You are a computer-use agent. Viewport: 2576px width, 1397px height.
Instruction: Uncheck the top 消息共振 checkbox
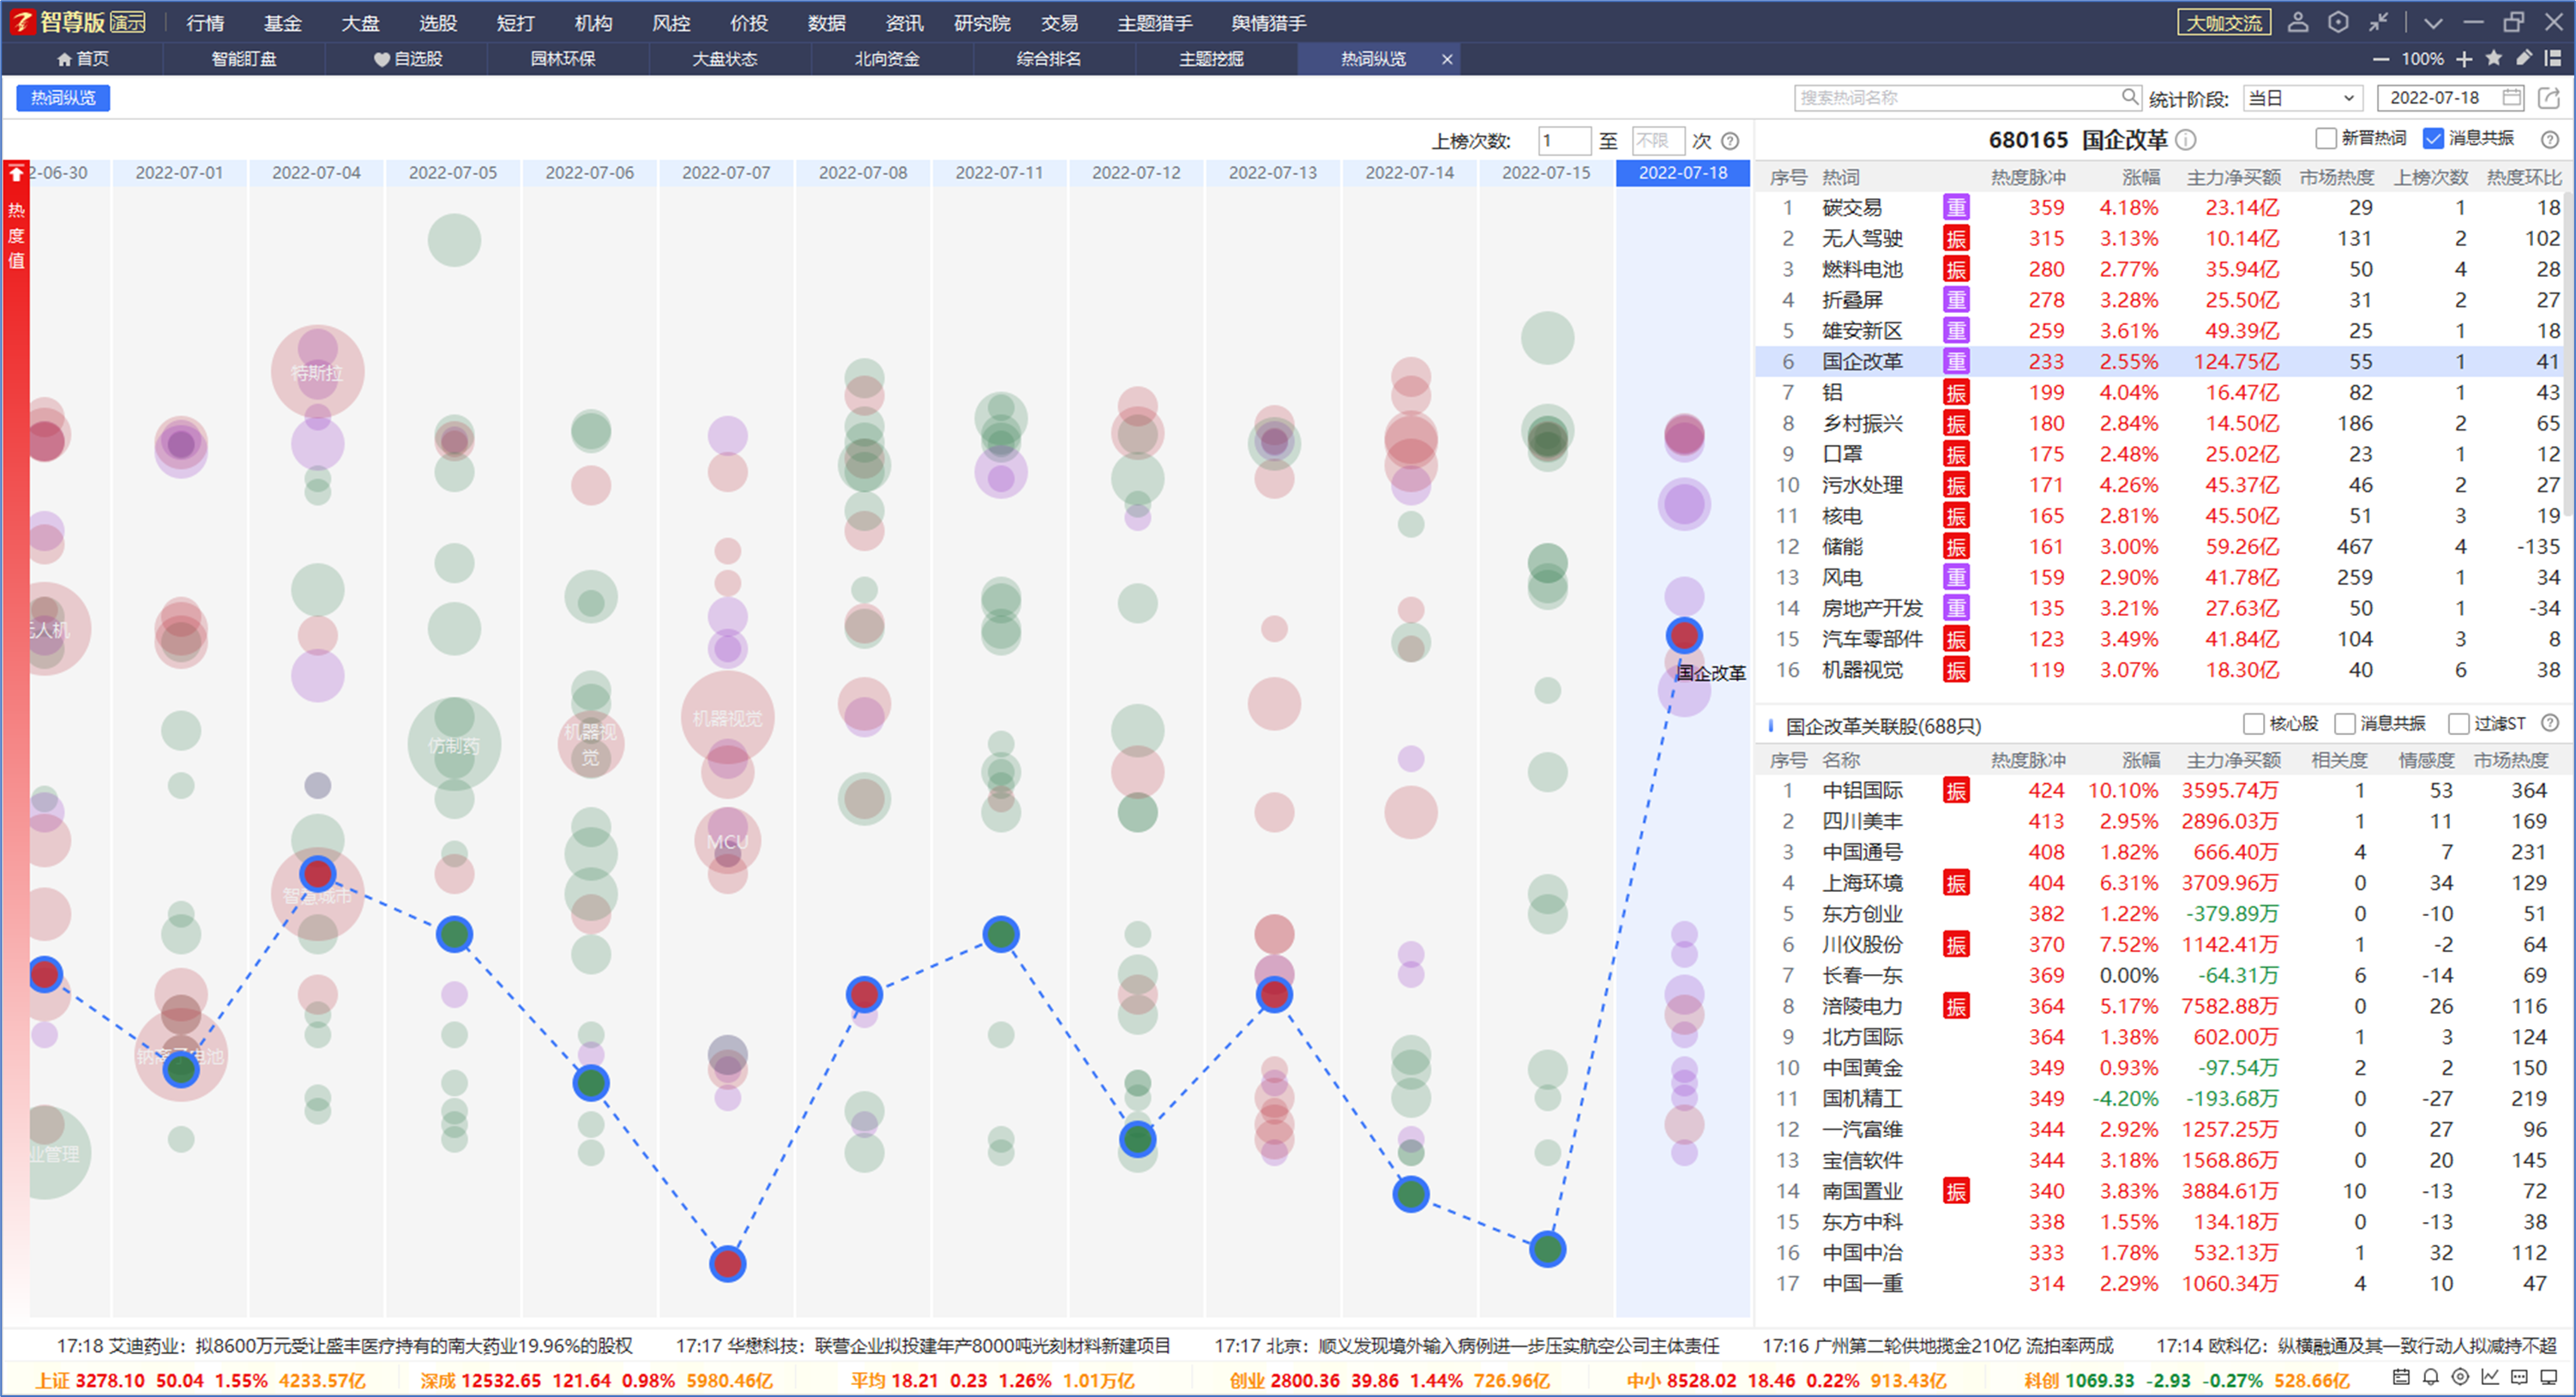(x=2434, y=138)
